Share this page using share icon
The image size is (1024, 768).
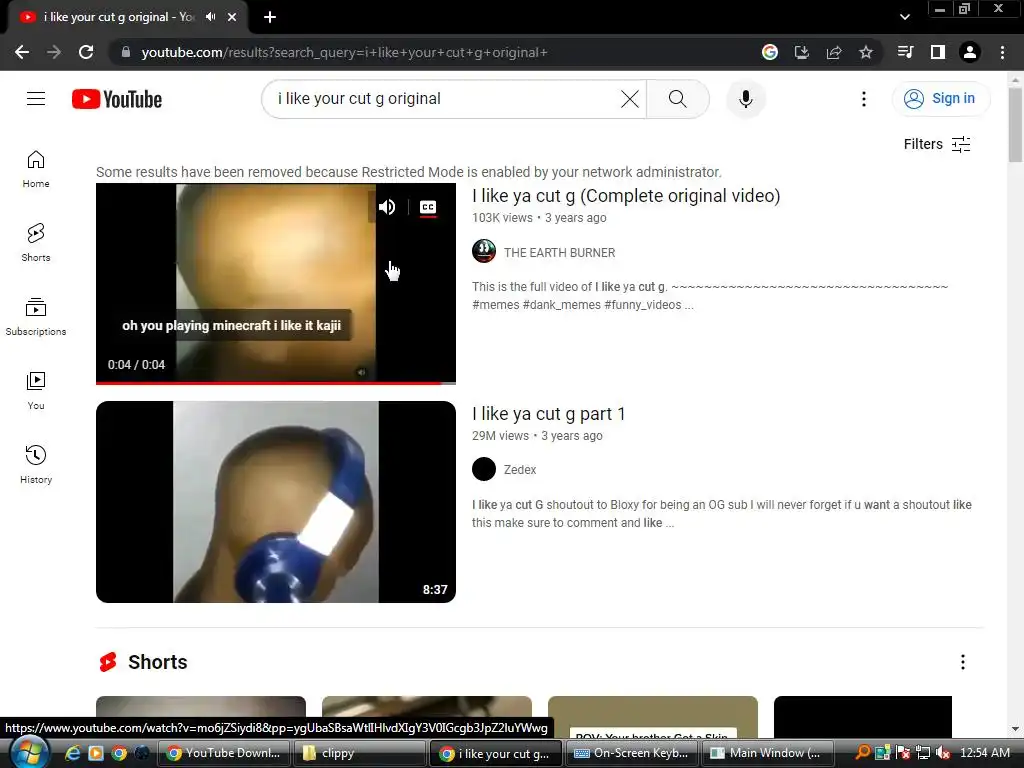834,52
